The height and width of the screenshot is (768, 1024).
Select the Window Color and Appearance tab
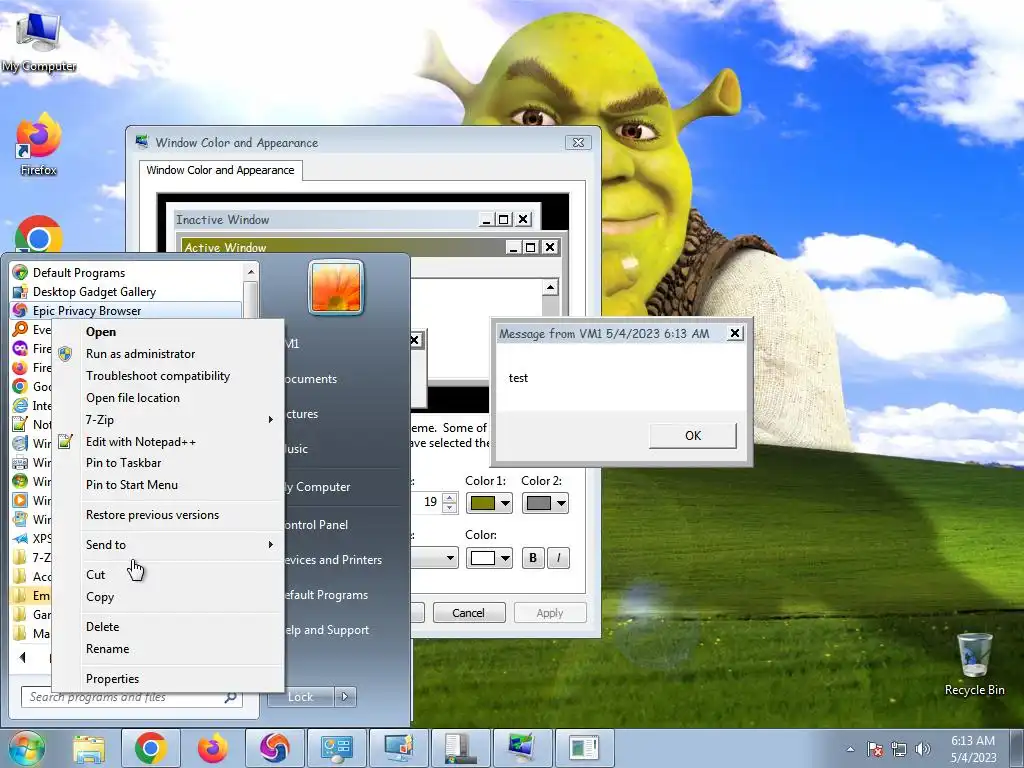pyautogui.click(x=220, y=170)
